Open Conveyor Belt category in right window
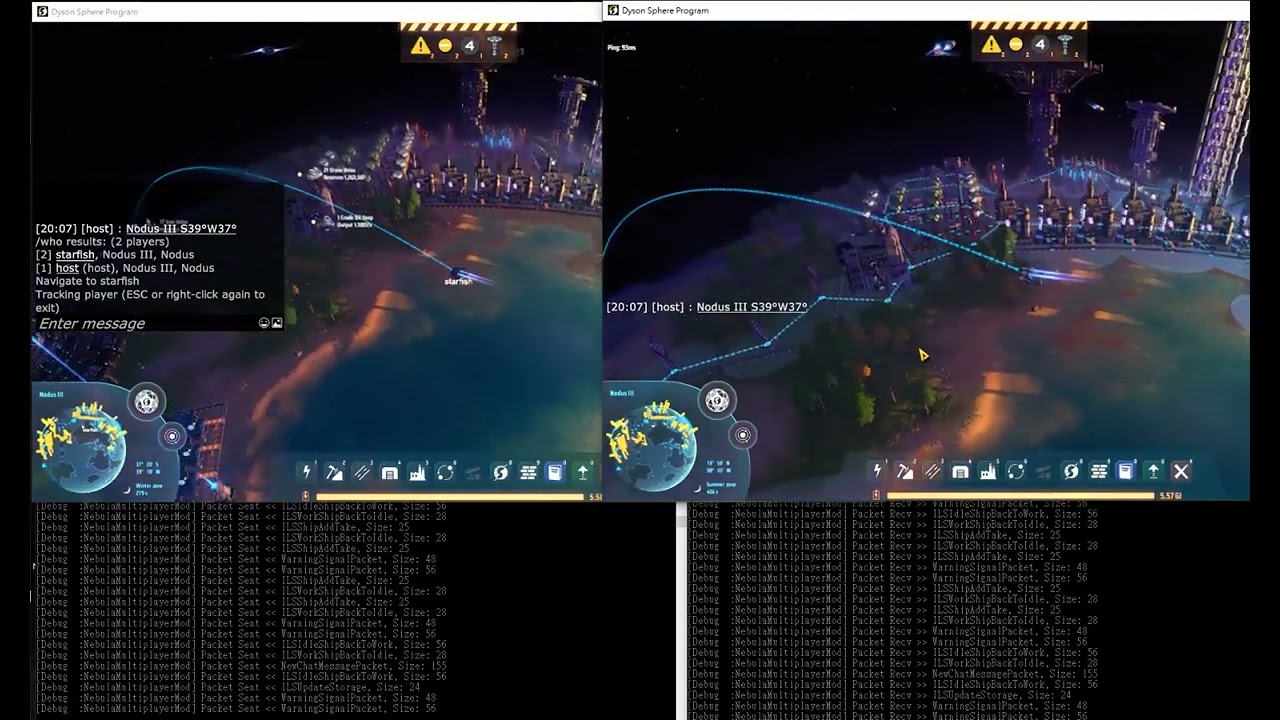Screen dimensions: 1280x720 pos(933,471)
